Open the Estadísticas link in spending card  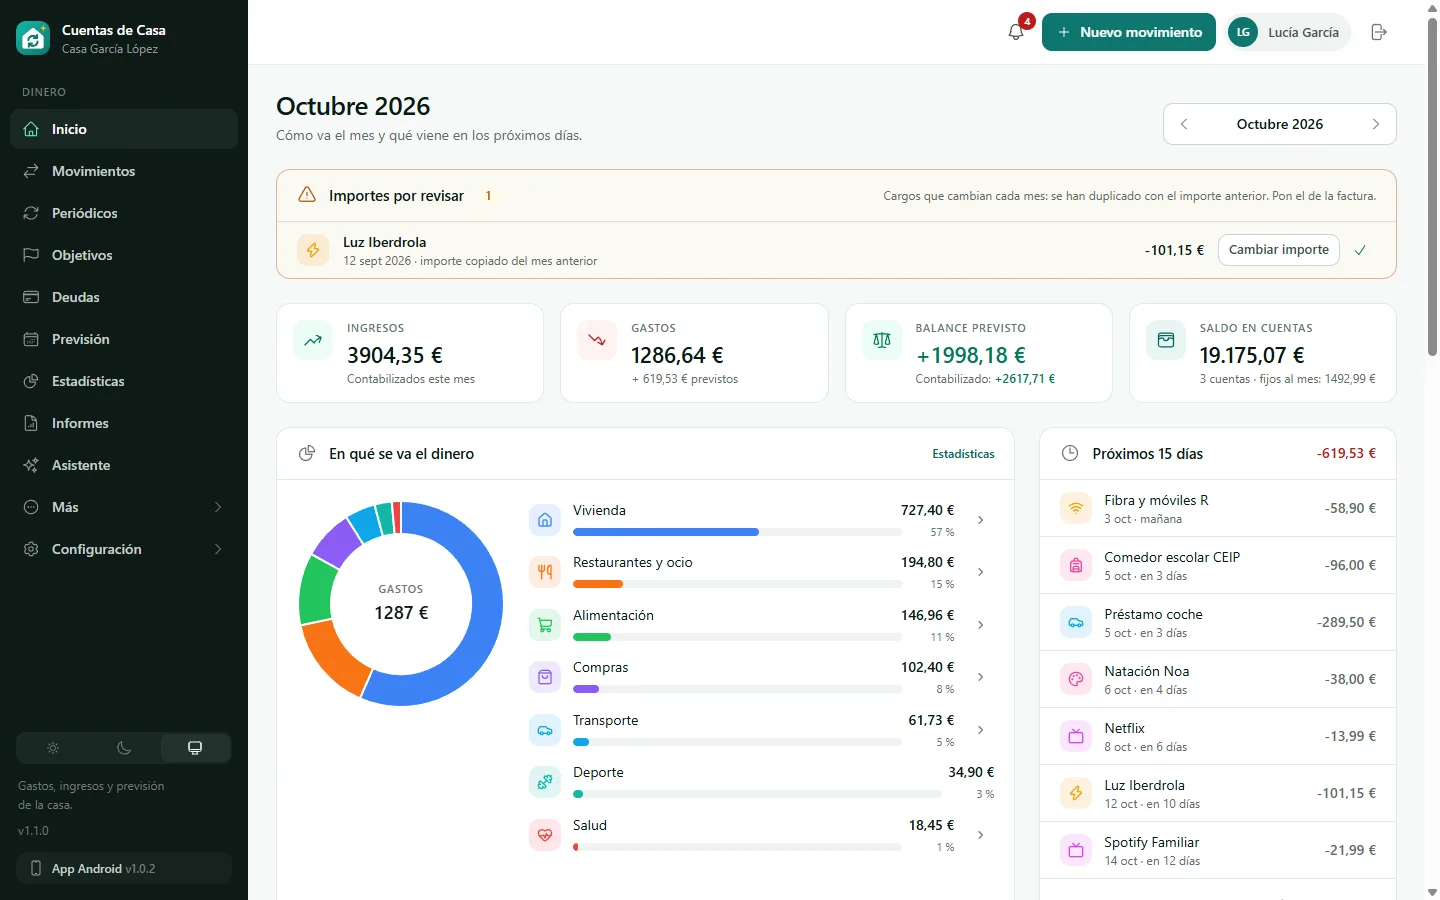963,454
